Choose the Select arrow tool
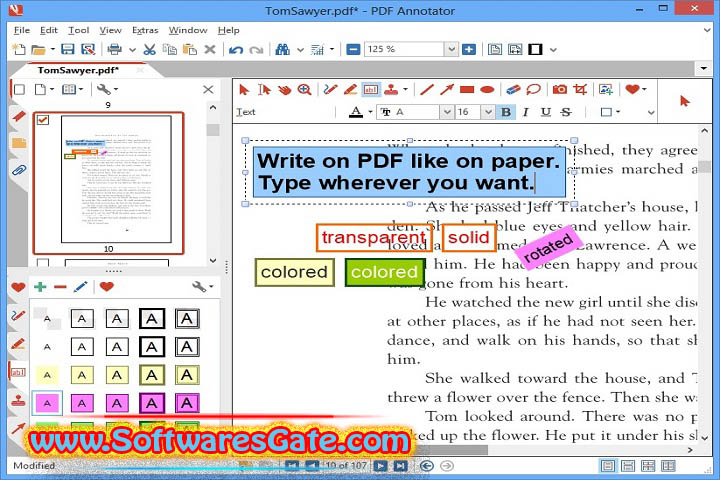This screenshot has width=720, height=480. (x=244, y=90)
